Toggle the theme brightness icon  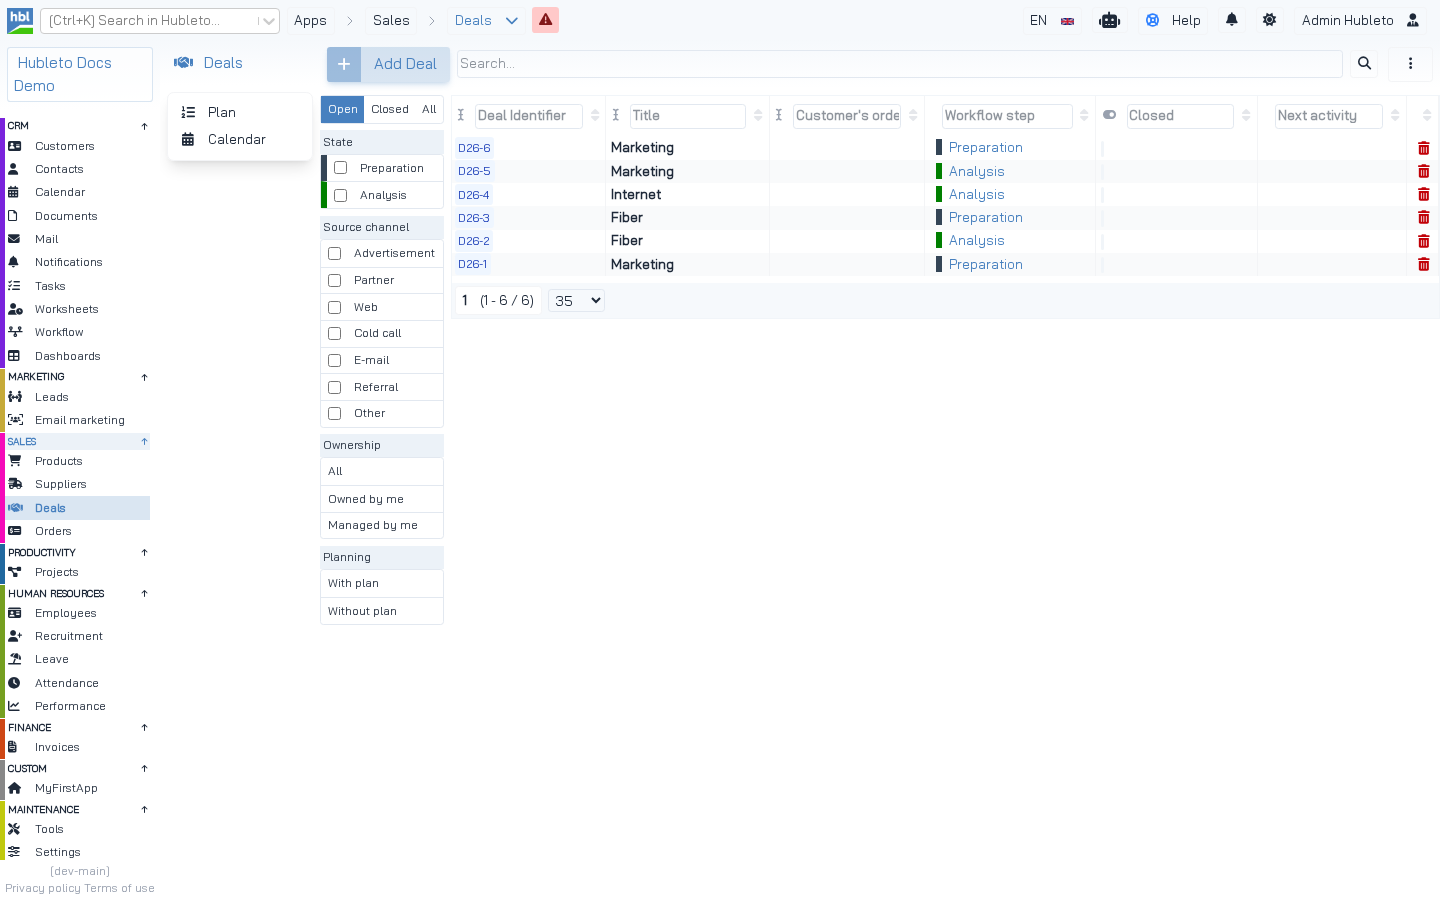coord(1269,20)
